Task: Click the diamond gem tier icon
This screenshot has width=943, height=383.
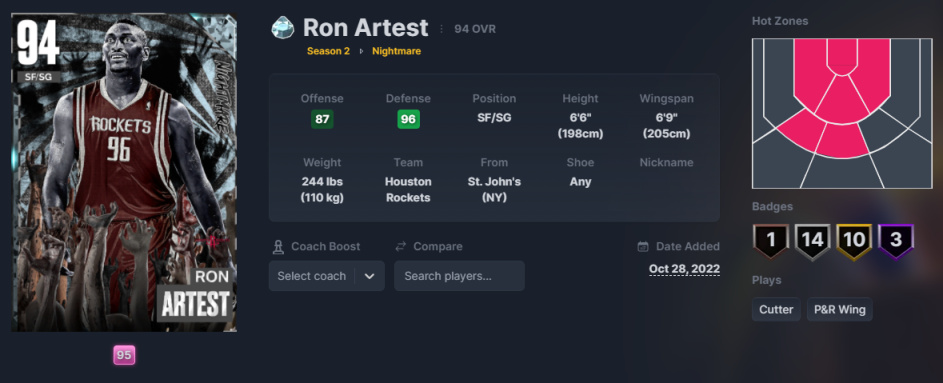Action: pos(282,28)
